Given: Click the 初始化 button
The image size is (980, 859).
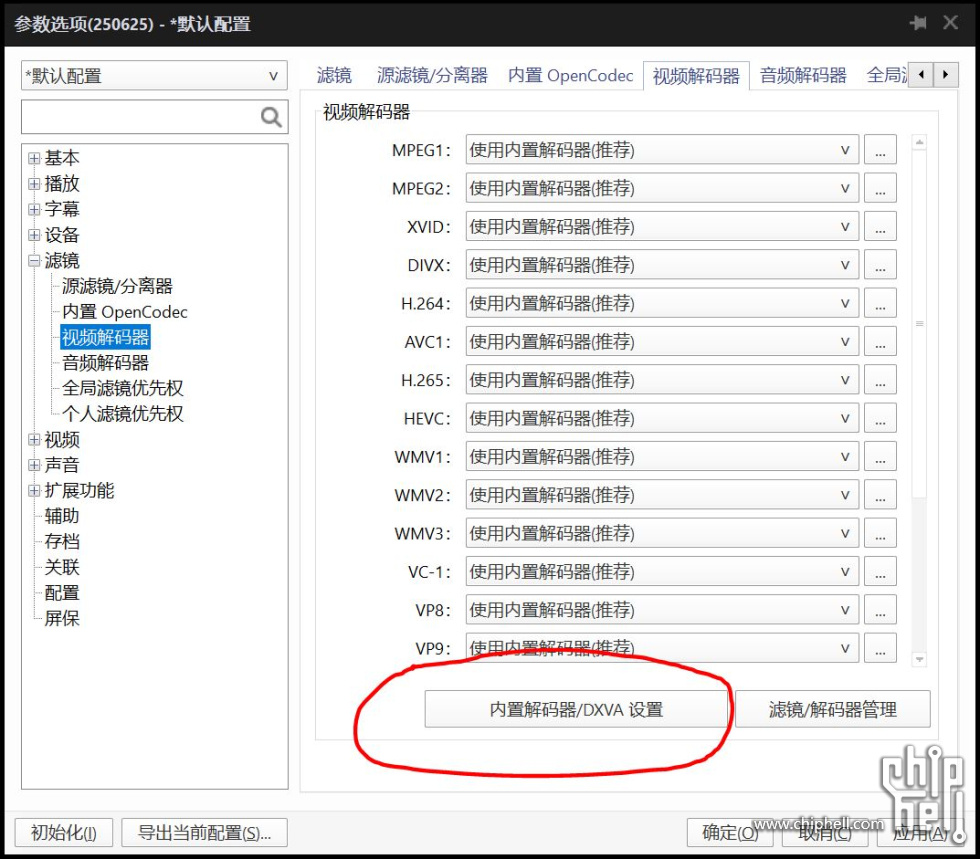Looking at the screenshot, I should click(x=64, y=833).
